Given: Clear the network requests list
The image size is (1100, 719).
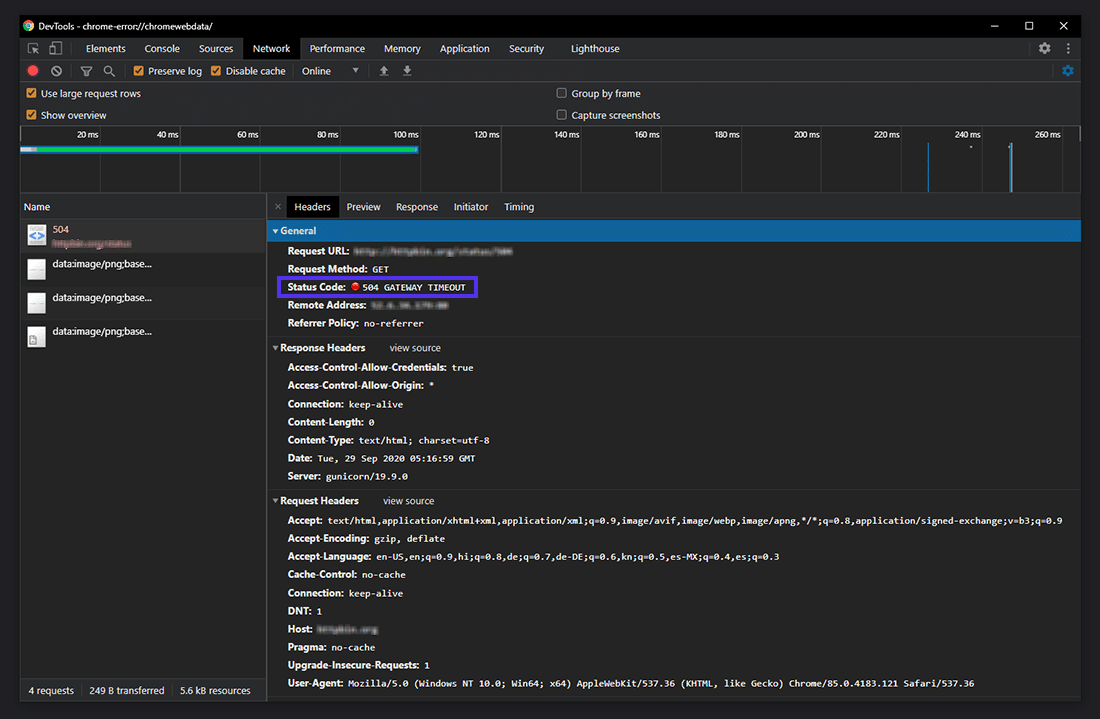Looking at the screenshot, I should pos(56,70).
